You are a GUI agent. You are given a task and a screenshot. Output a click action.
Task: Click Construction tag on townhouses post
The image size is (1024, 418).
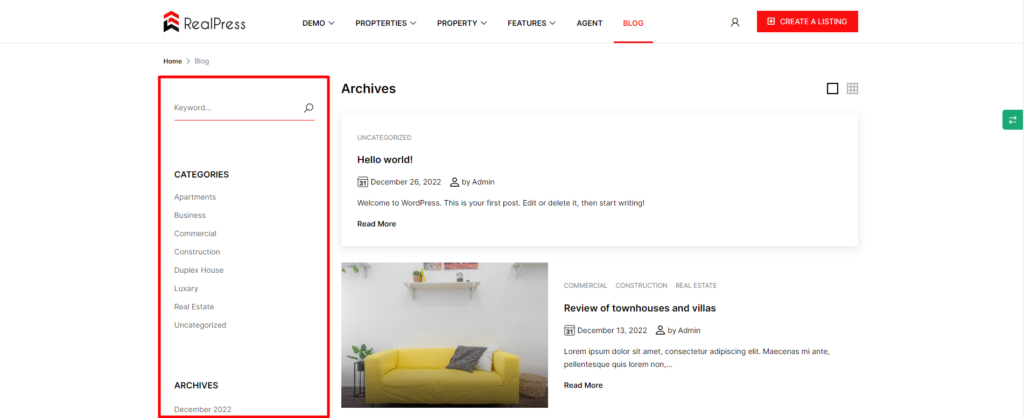641,285
